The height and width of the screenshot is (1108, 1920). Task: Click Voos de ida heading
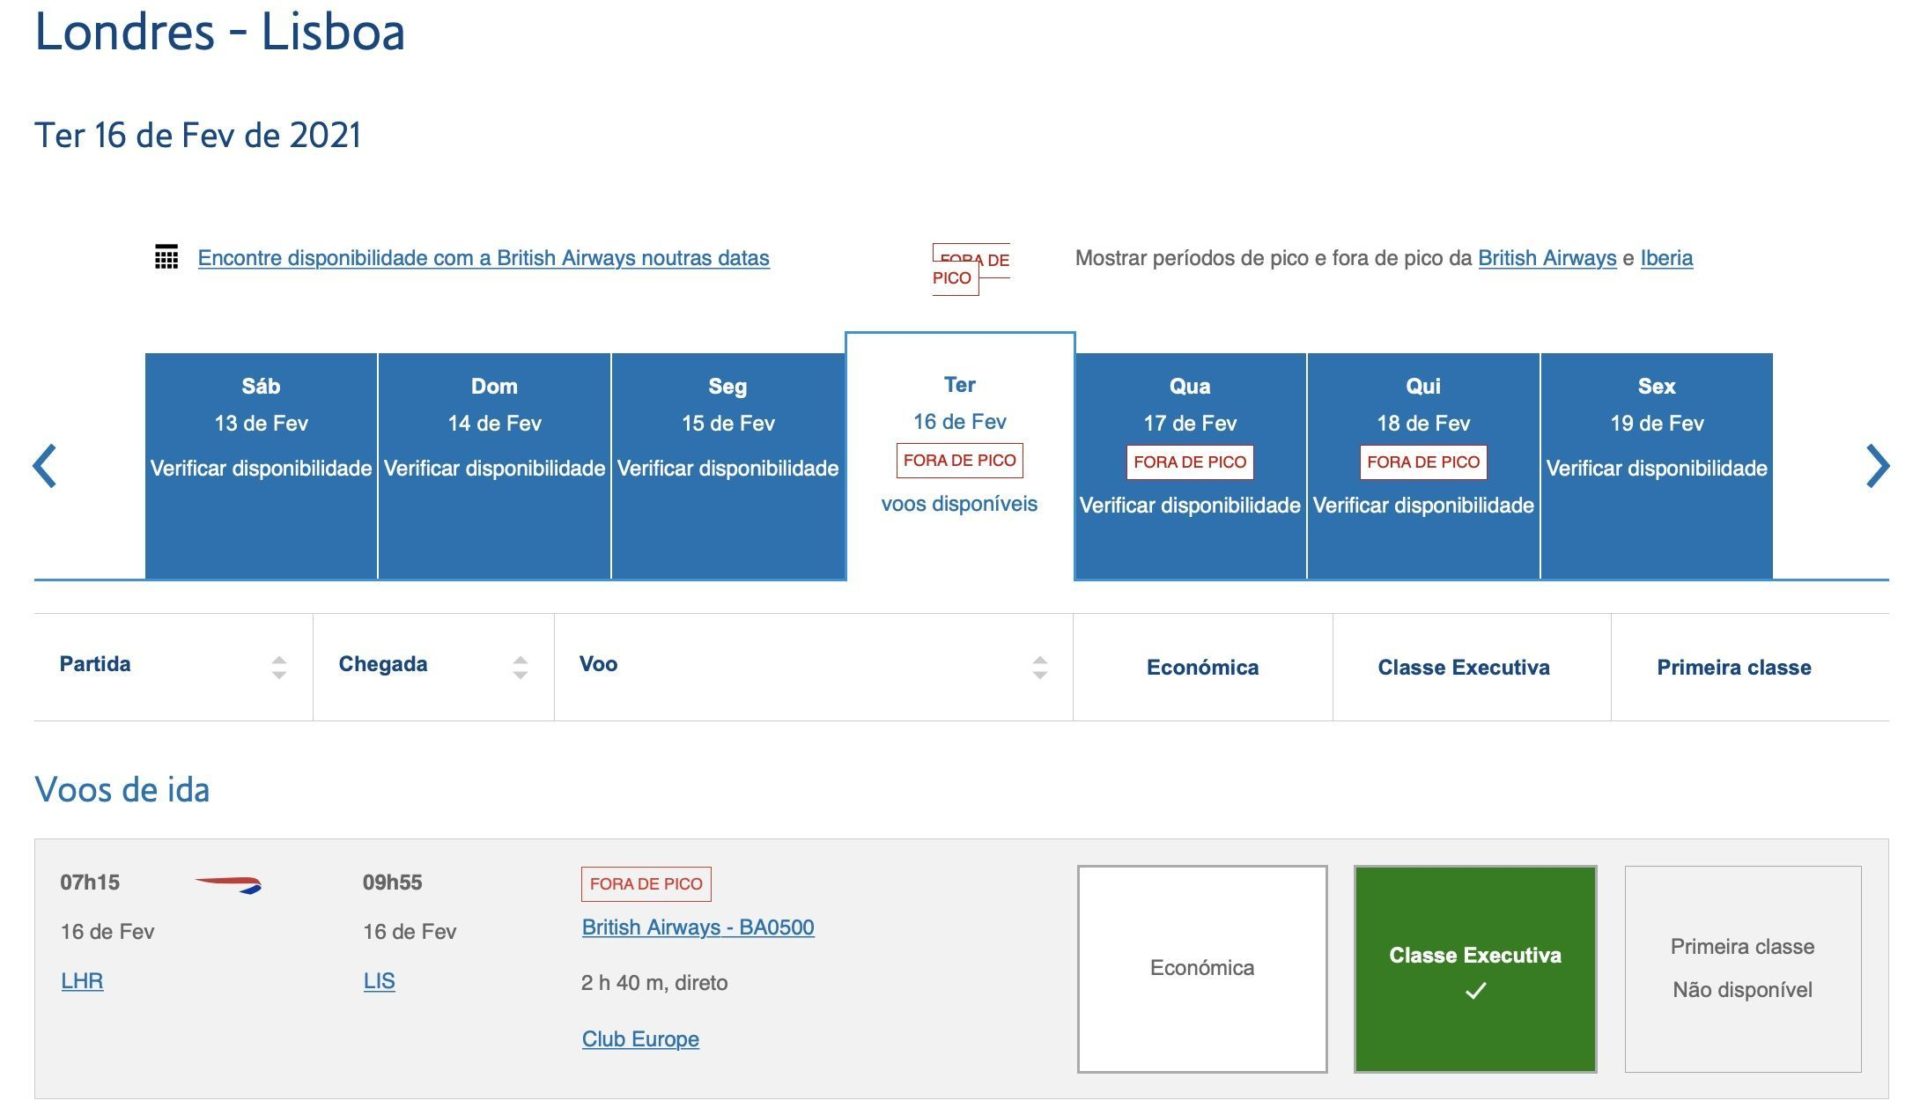(x=122, y=789)
